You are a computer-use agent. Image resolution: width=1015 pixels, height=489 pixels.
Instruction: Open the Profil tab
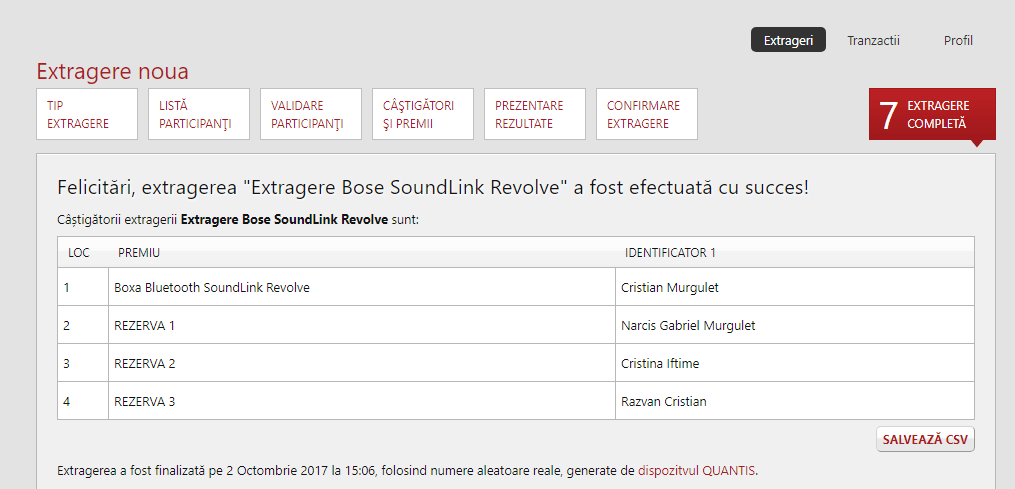pos(958,41)
